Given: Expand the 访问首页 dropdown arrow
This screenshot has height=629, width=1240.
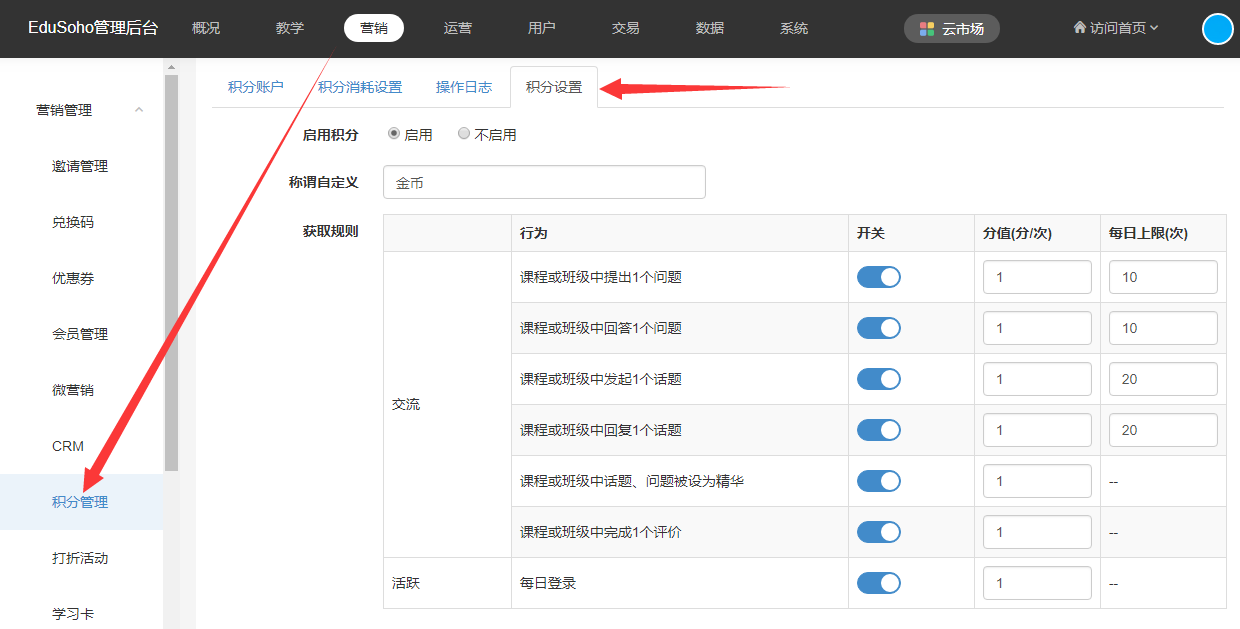Looking at the screenshot, I should [x=1154, y=28].
